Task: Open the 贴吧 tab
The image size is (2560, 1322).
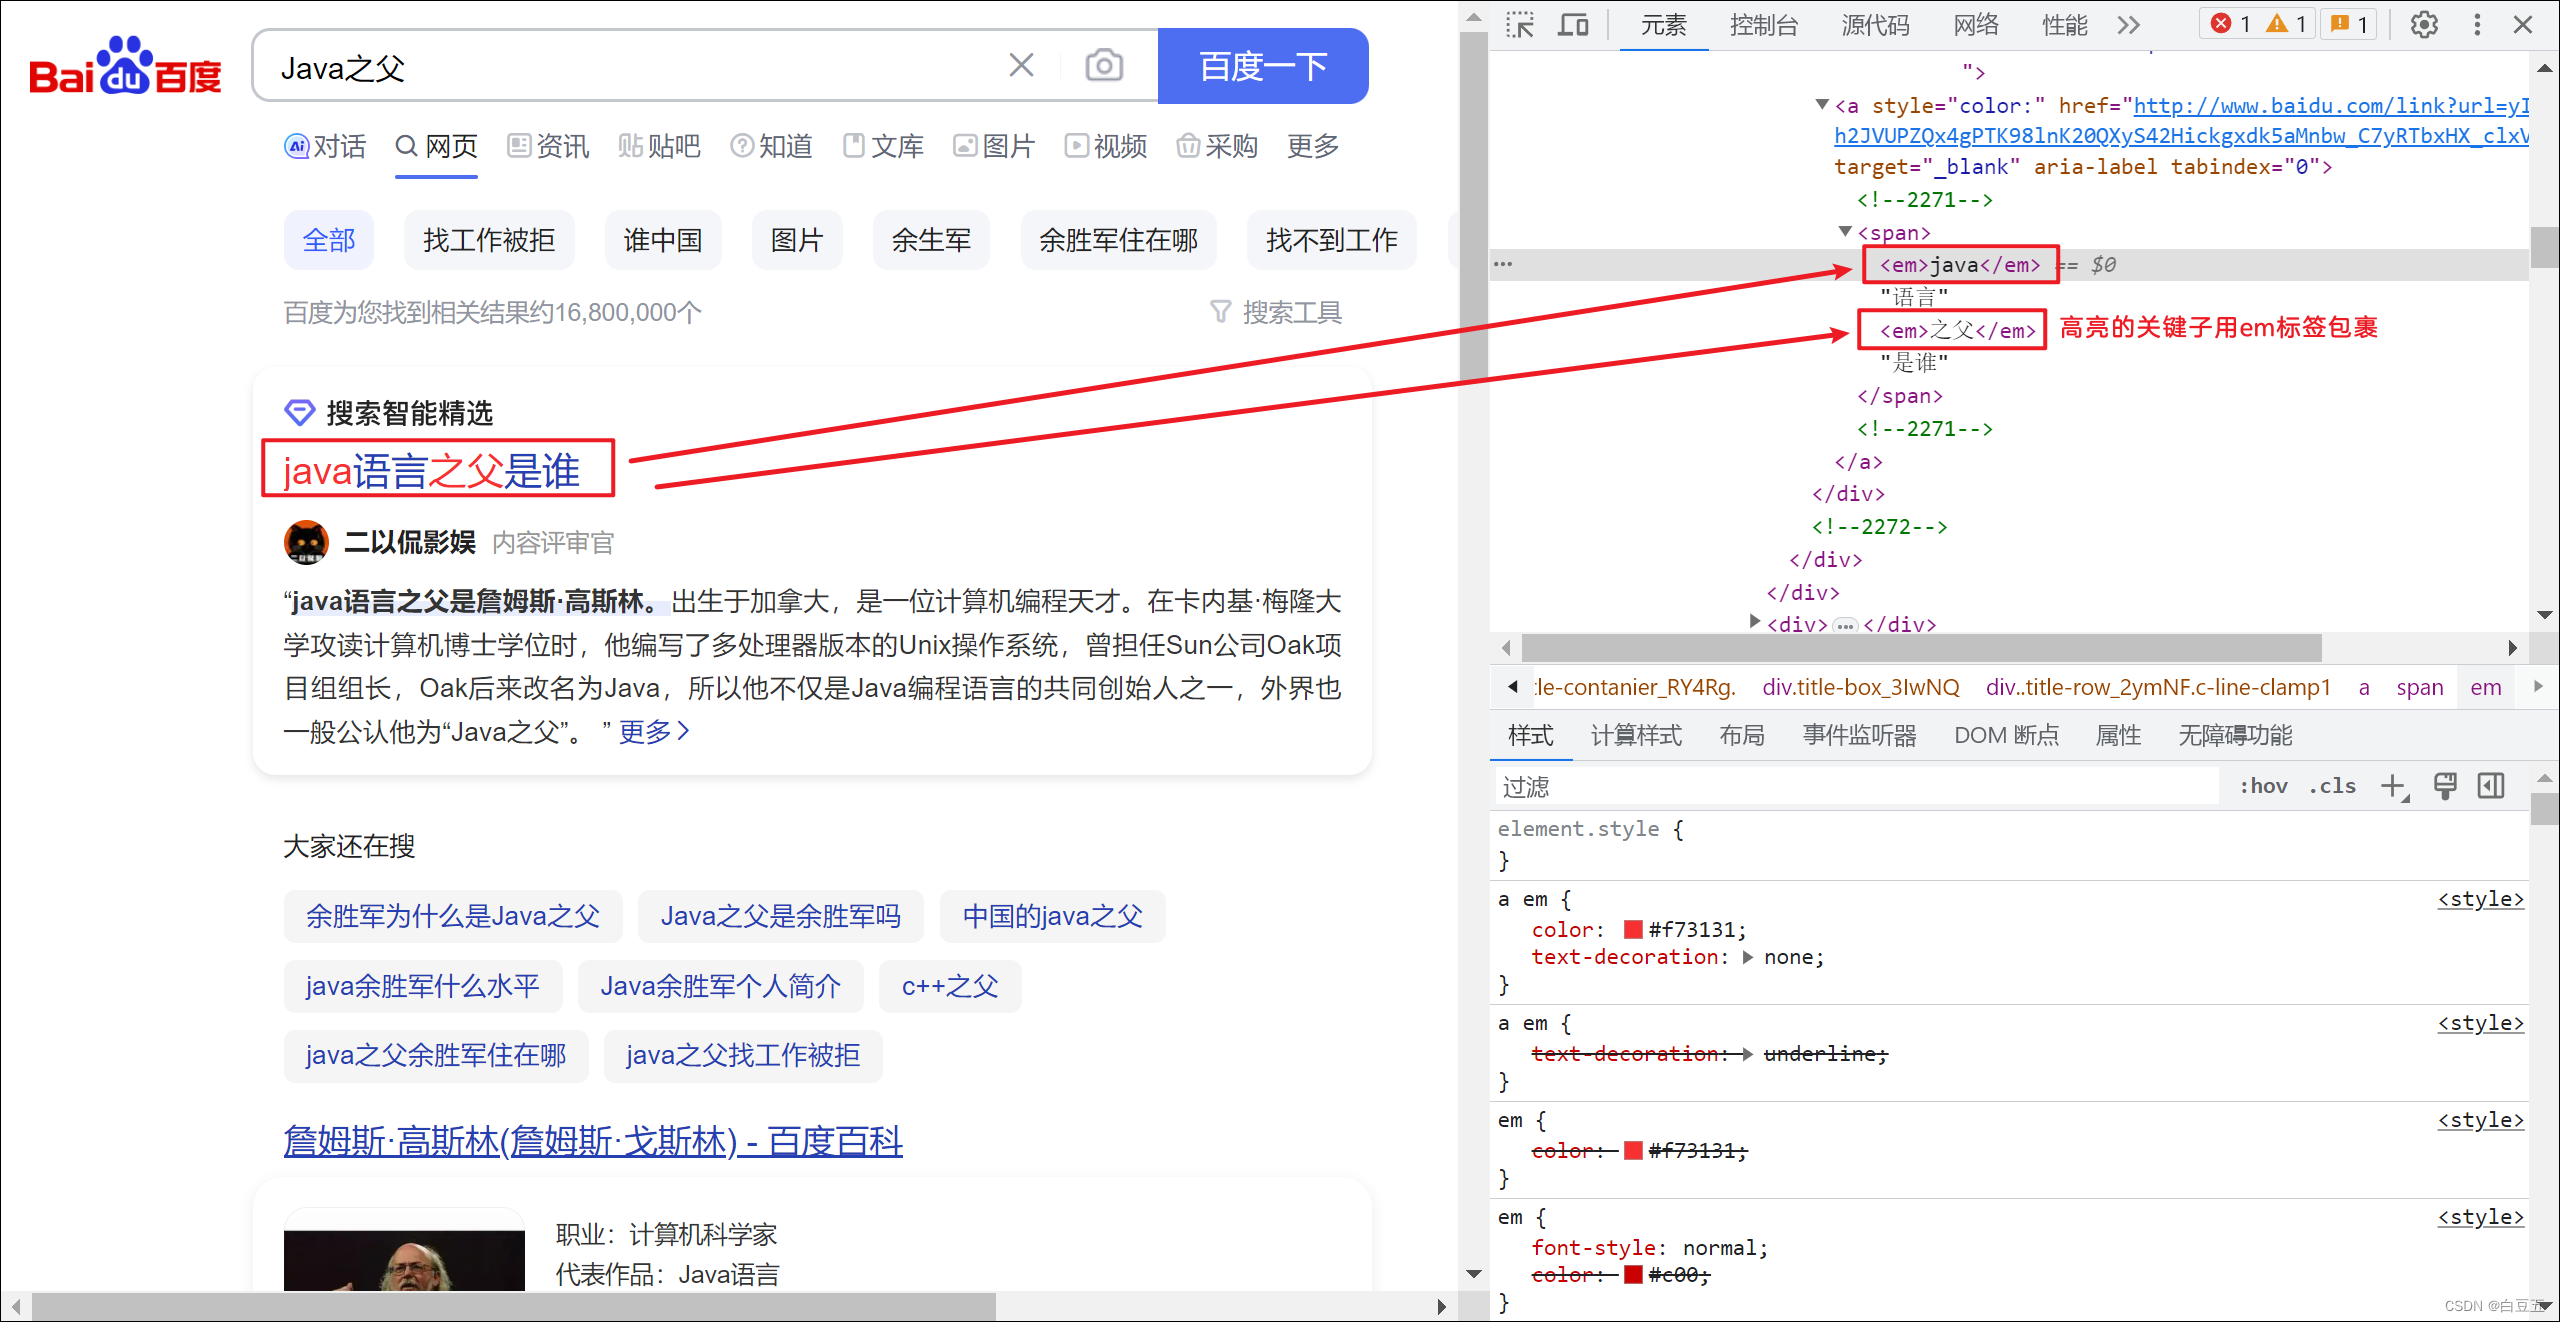Action: point(659,146)
